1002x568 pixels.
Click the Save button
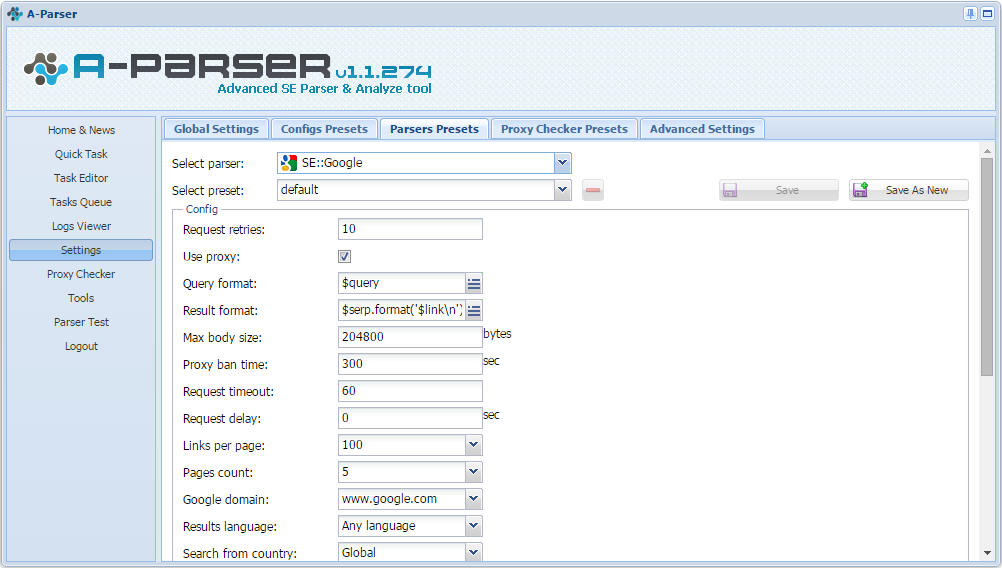[x=778, y=190]
